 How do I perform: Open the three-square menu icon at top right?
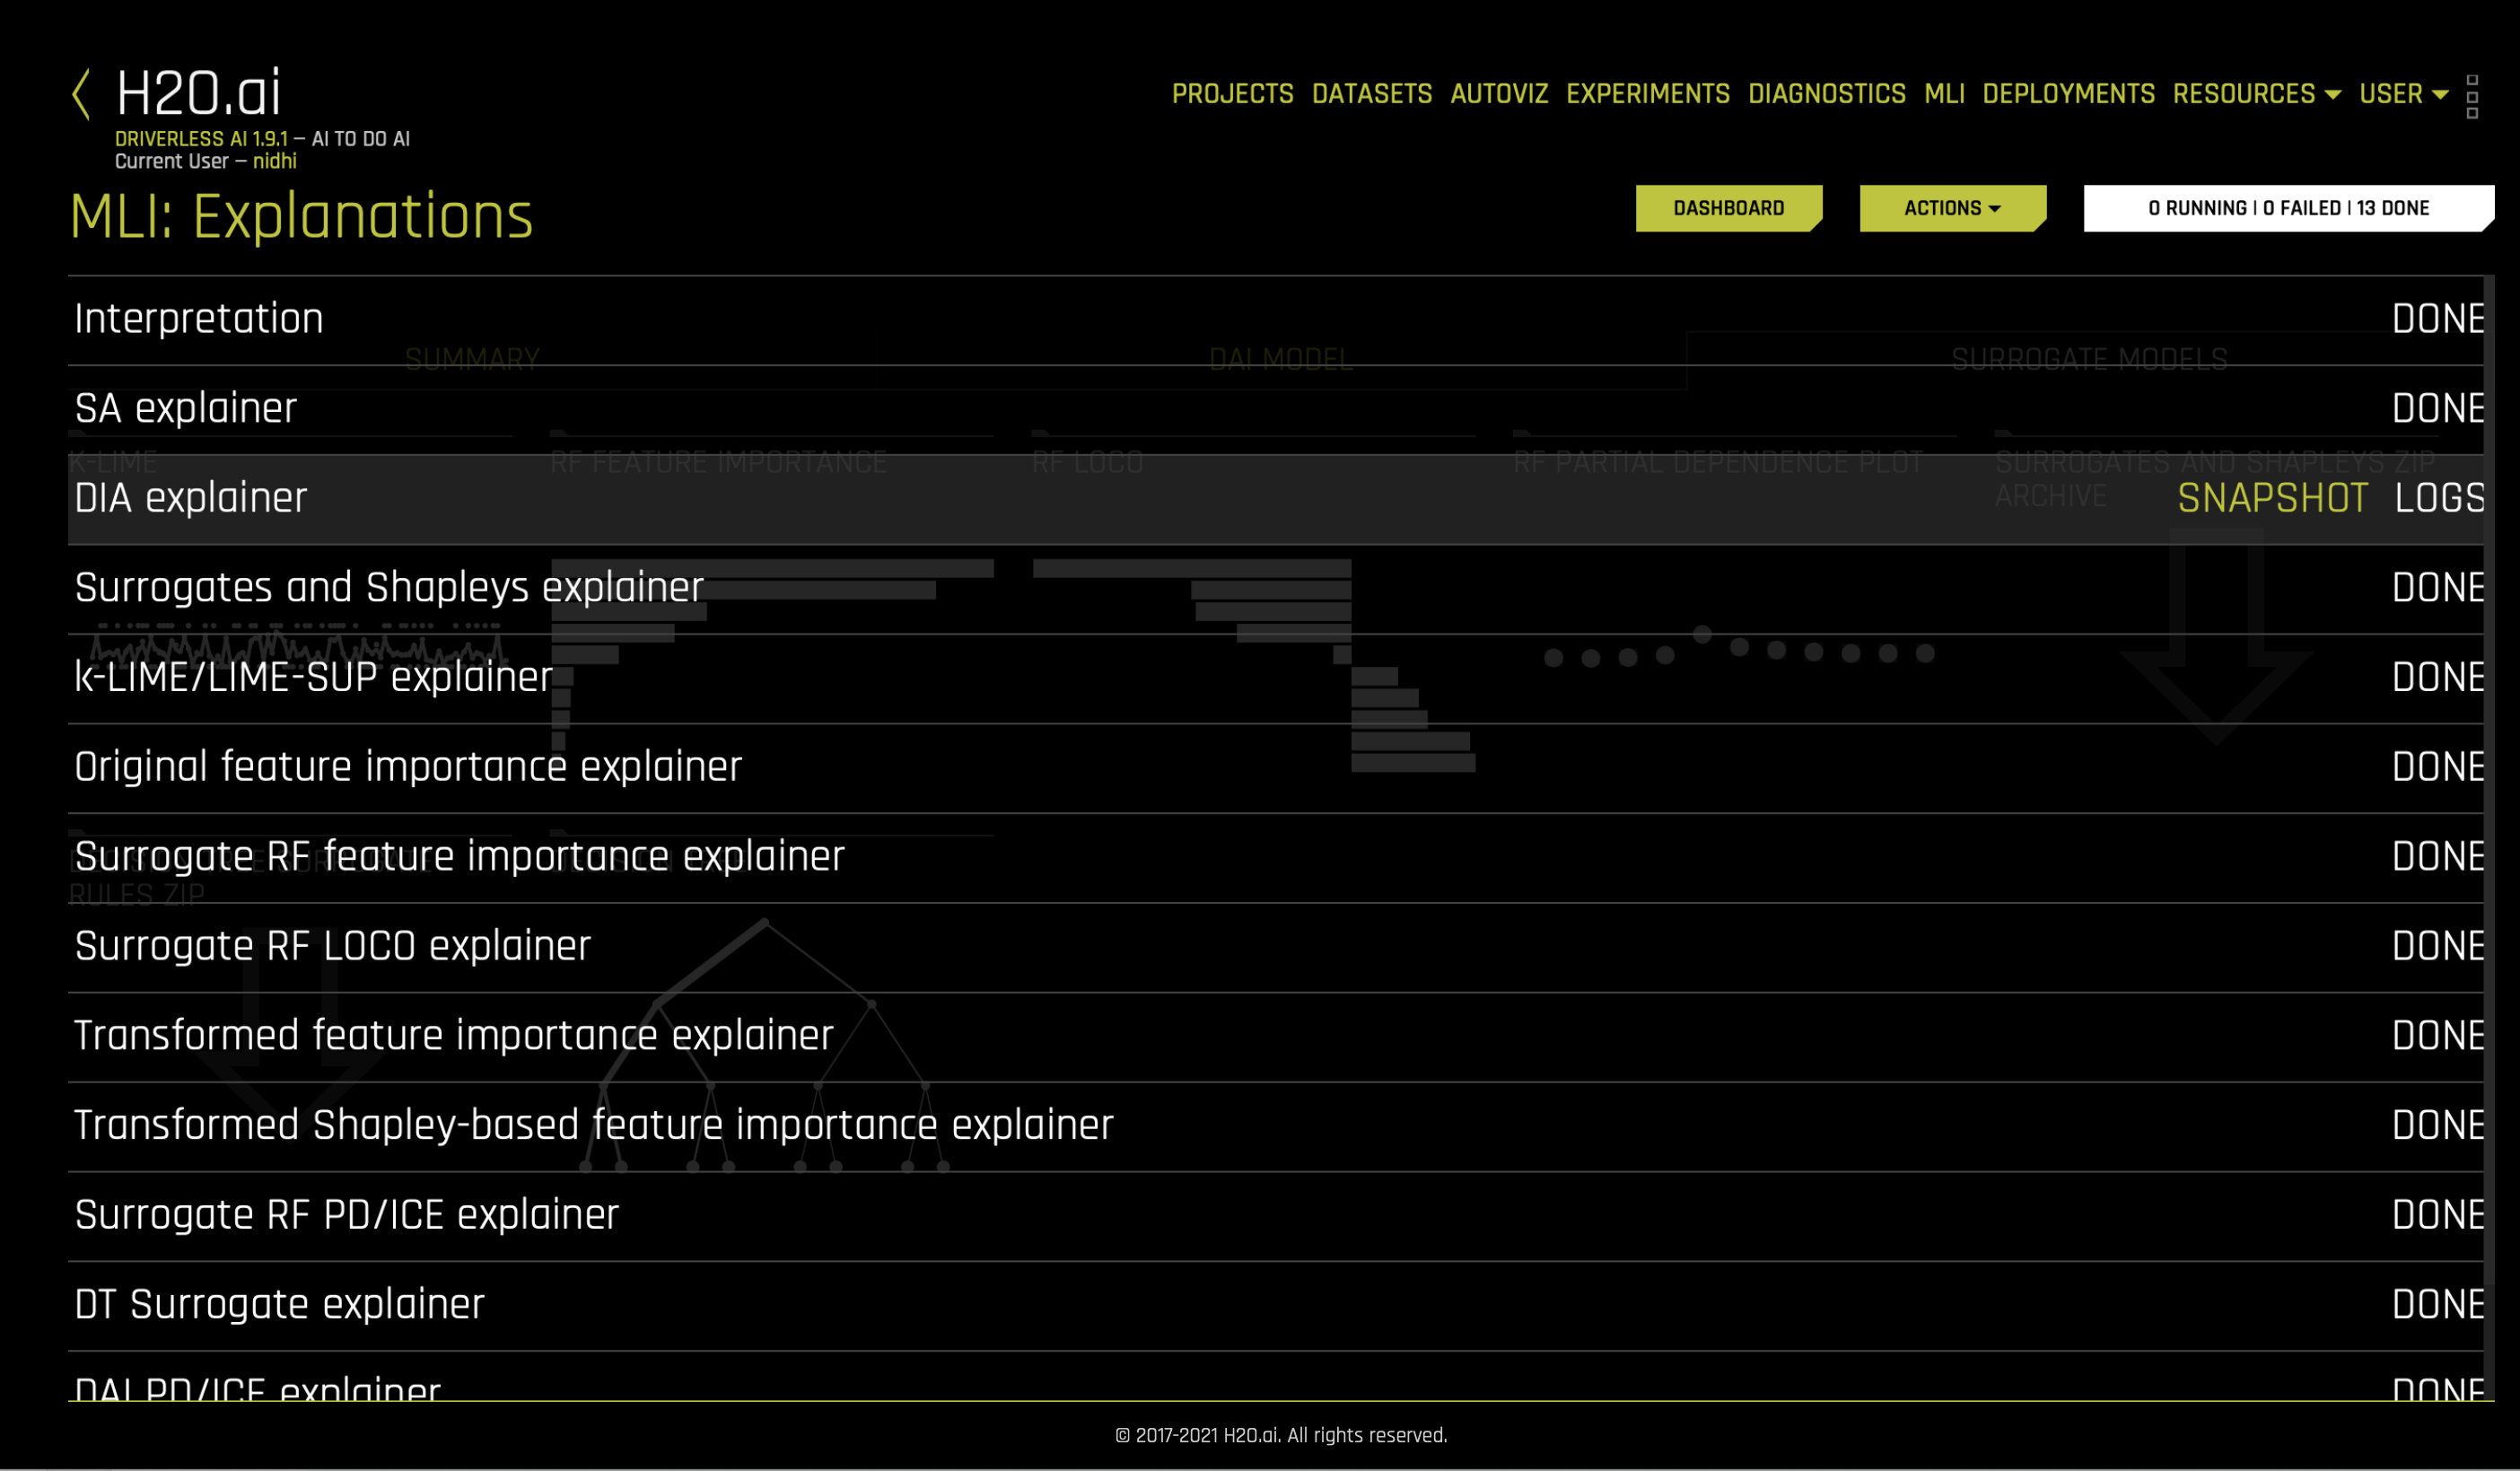coord(2472,96)
